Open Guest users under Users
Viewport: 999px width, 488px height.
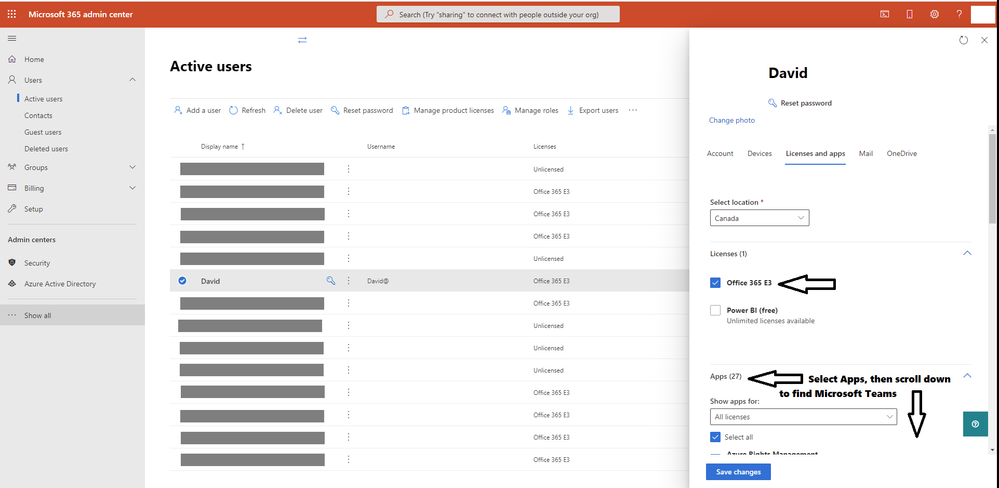[43, 132]
